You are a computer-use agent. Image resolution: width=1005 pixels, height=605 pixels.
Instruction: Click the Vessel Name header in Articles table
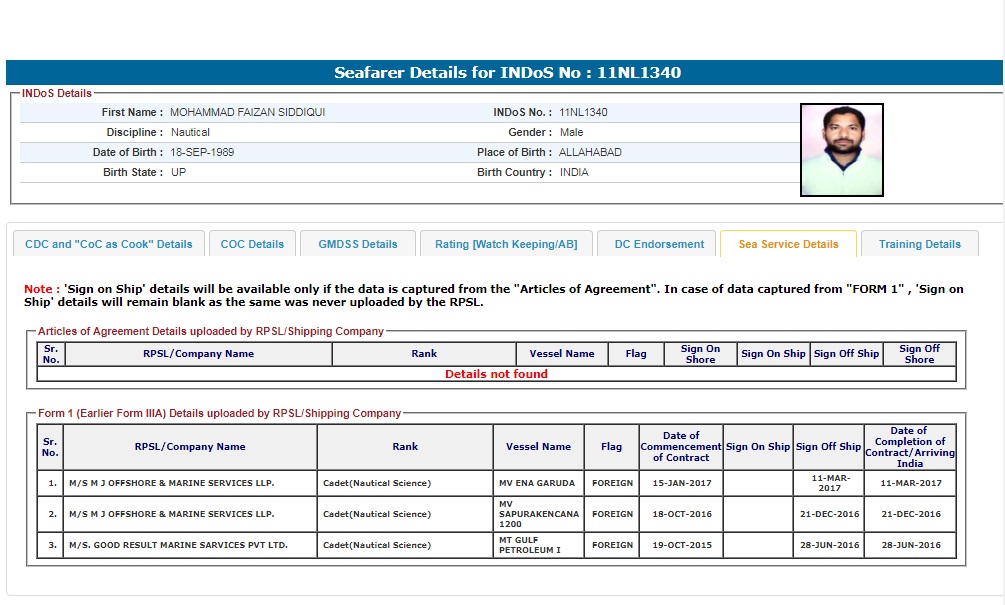pos(562,354)
